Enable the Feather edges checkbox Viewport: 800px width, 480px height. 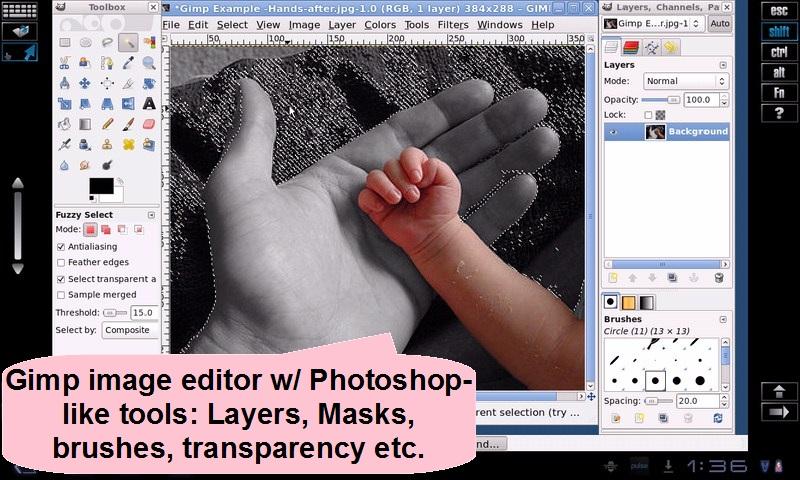point(61,263)
